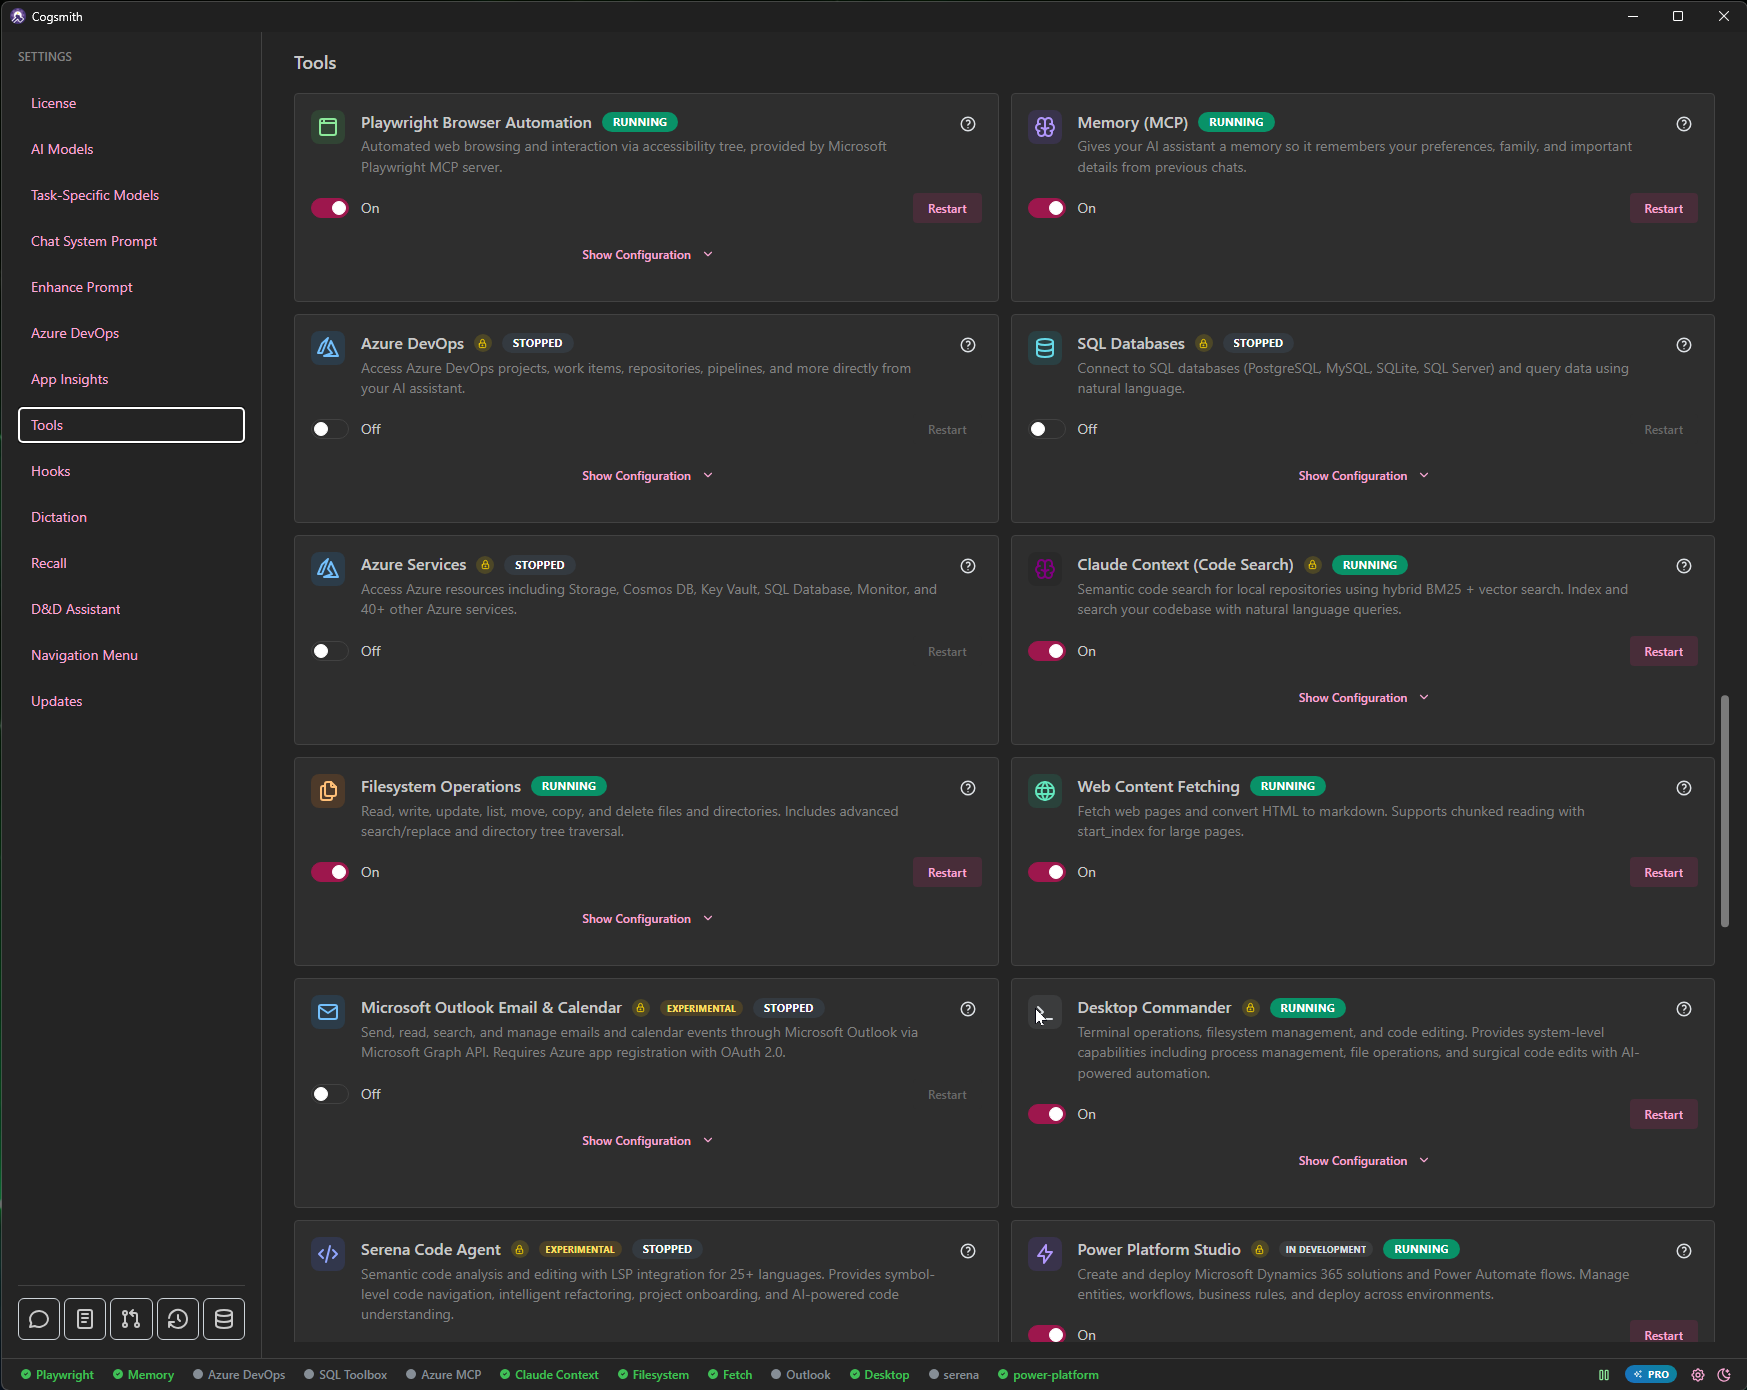Click the Web Content Fetching globe icon
1747x1390 pixels.
point(1045,791)
